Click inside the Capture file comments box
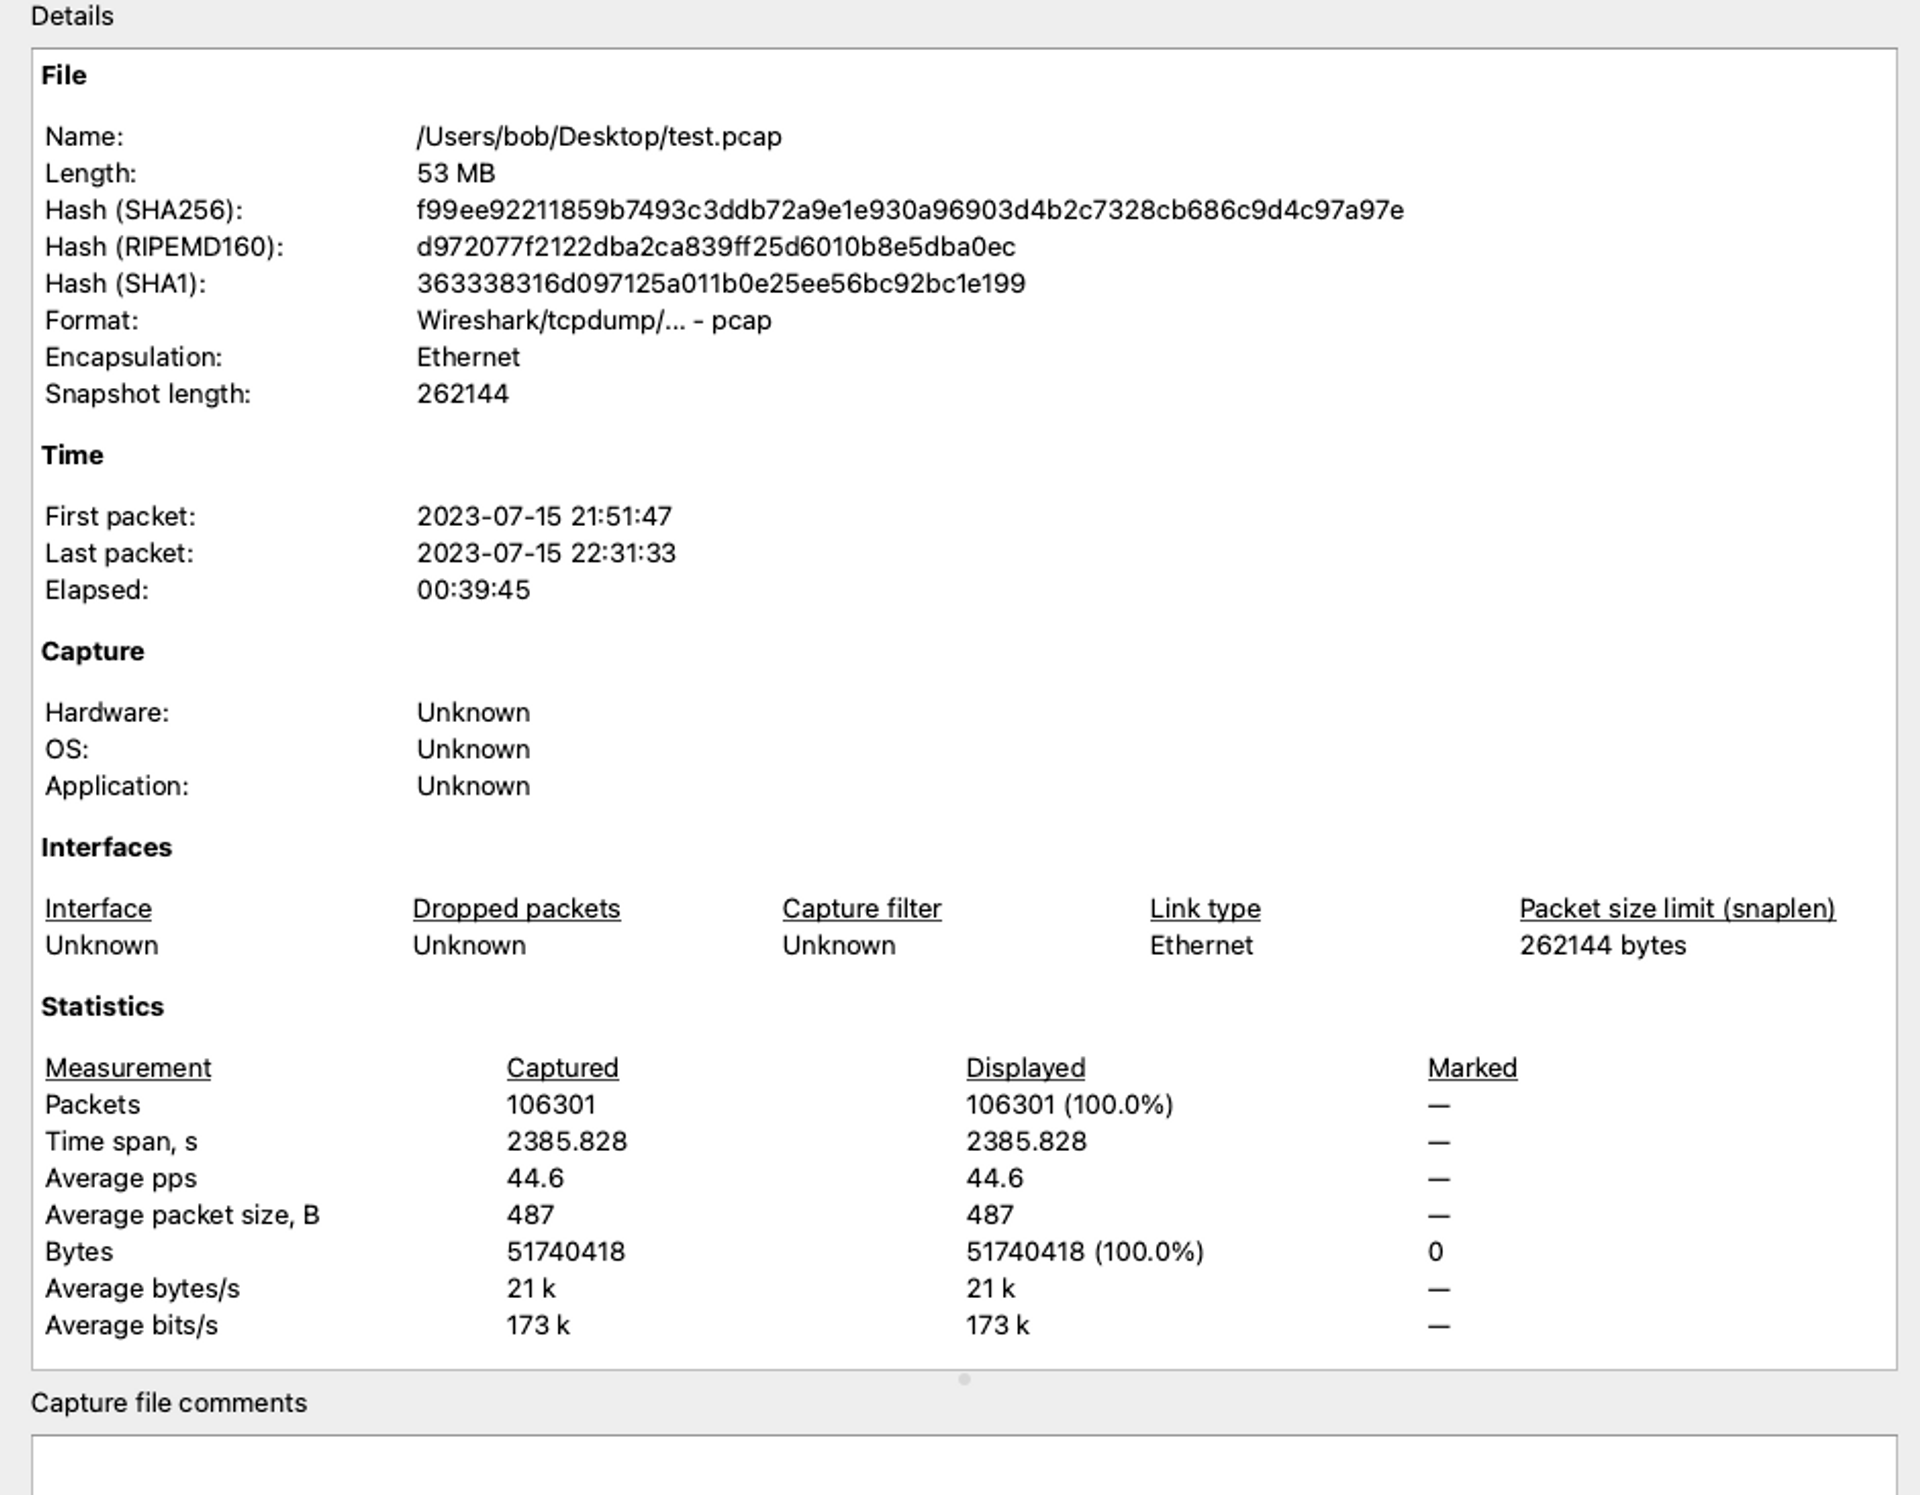Image resolution: width=1920 pixels, height=1495 pixels. tap(963, 1465)
